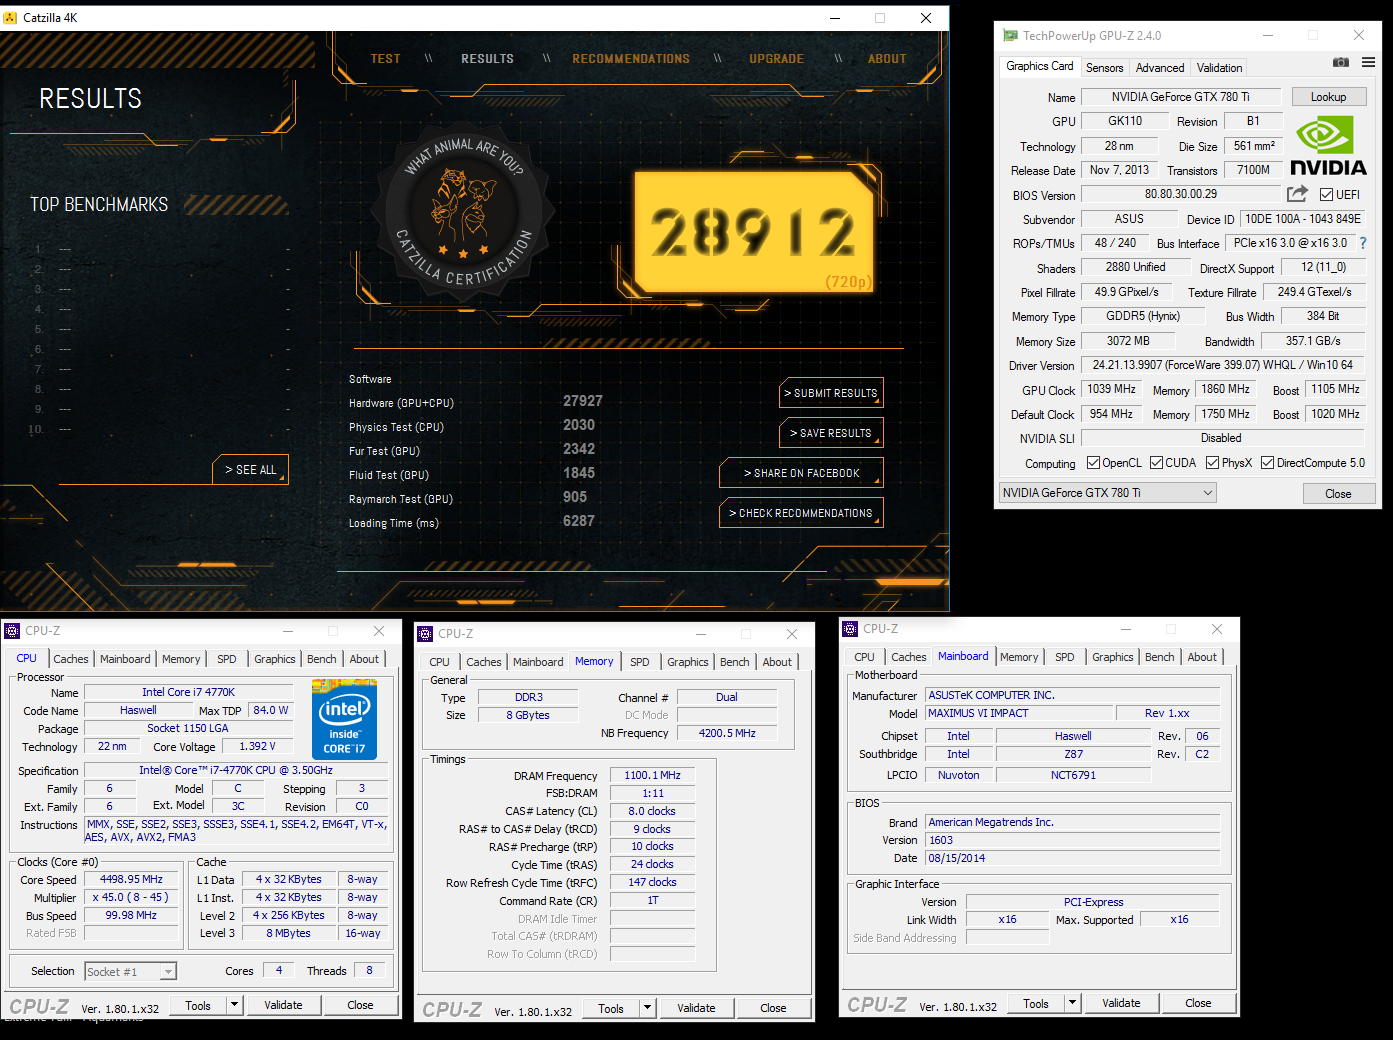Open the Socket #1 selection dropdown
The width and height of the screenshot is (1393, 1040).
[x=131, y=971]
